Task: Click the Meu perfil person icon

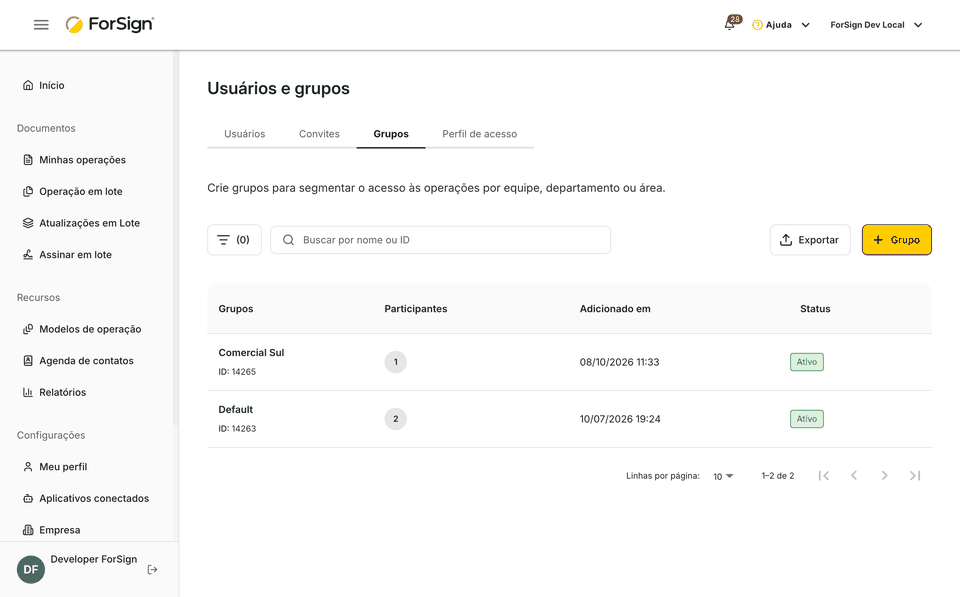Action: pyautogui.click(x=28, y=467)
